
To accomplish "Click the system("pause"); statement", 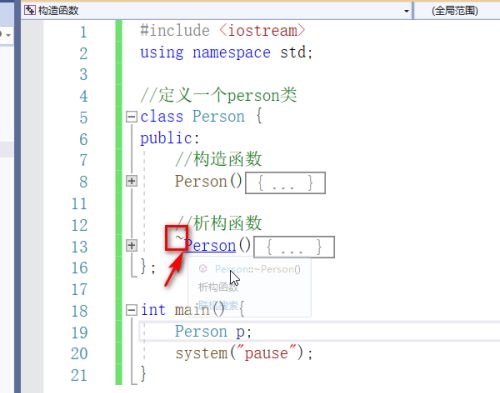I will [244, 353].
